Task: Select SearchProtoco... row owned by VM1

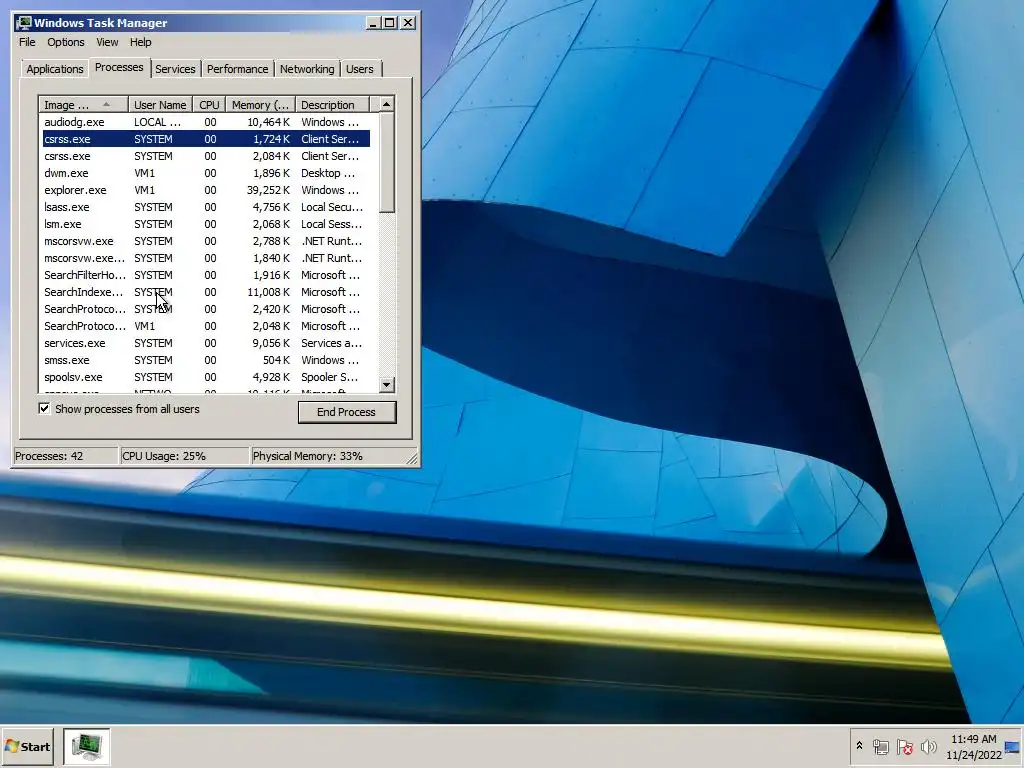Action: 206,326
